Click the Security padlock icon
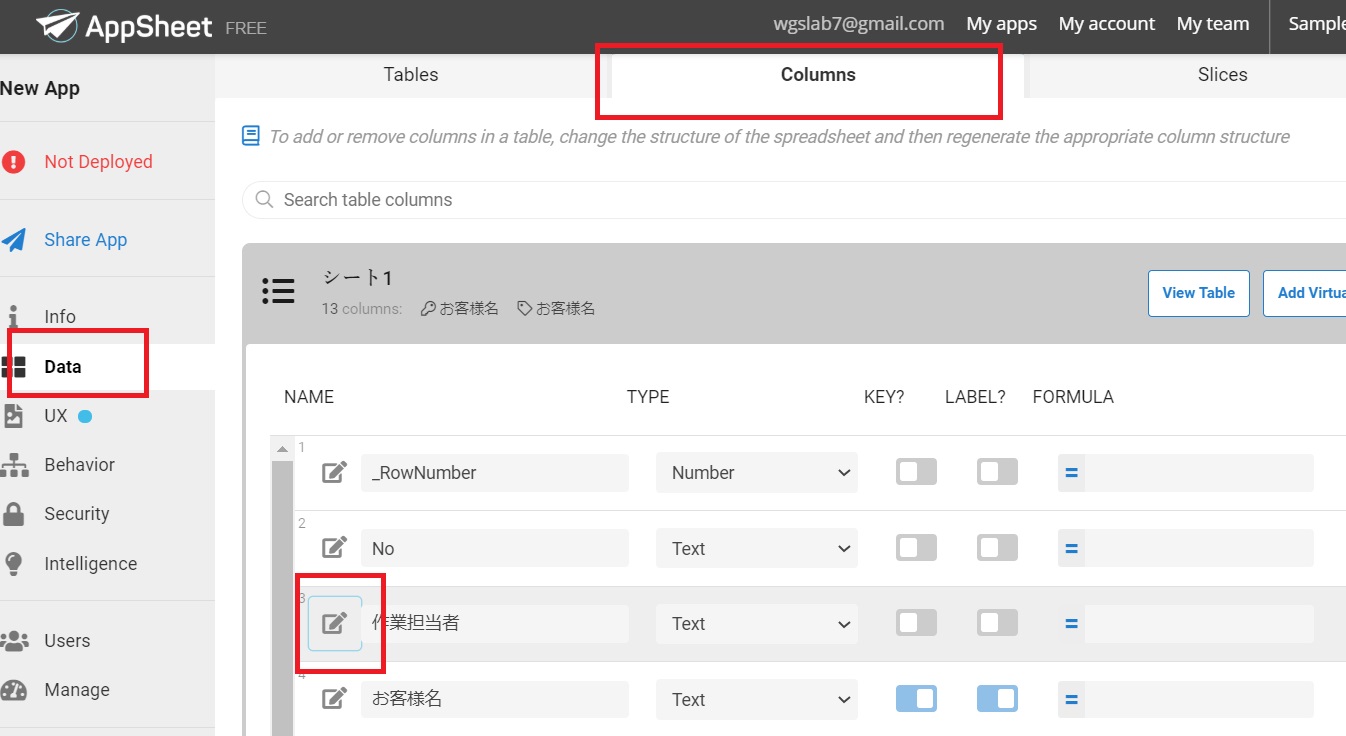 tap(13, 514)
